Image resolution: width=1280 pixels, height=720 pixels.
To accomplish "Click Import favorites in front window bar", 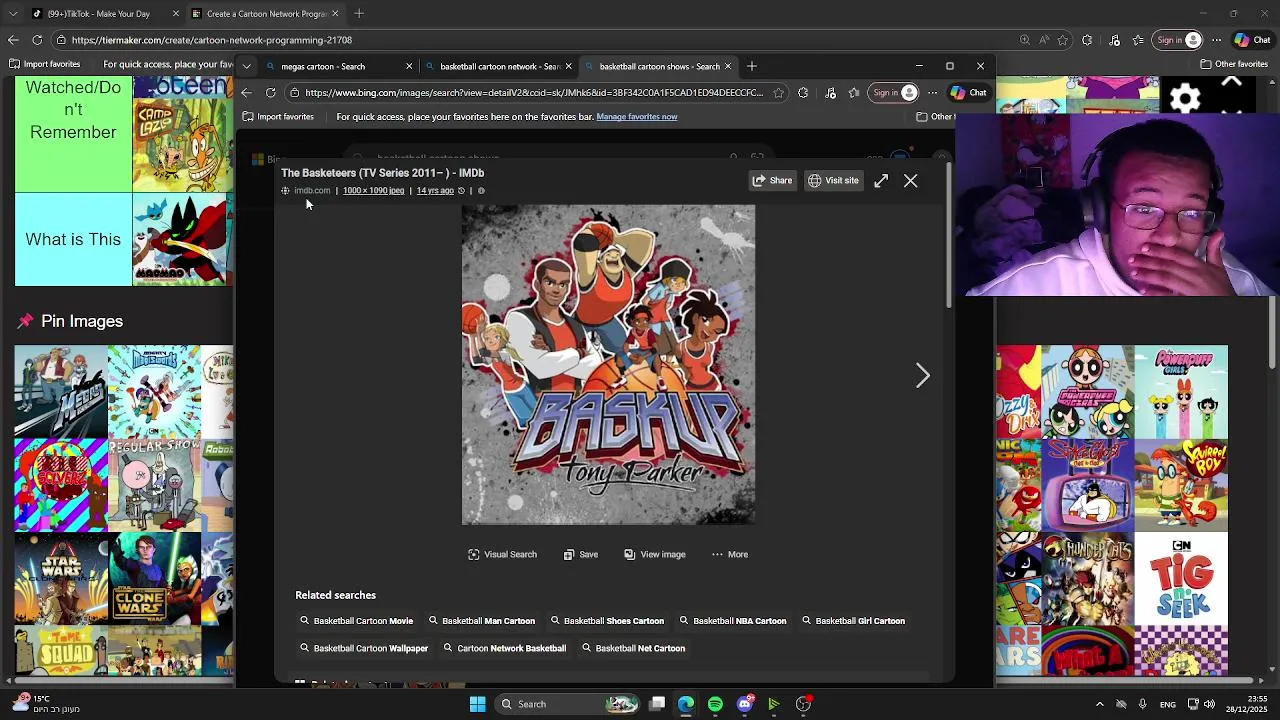I will click(277, 117).
